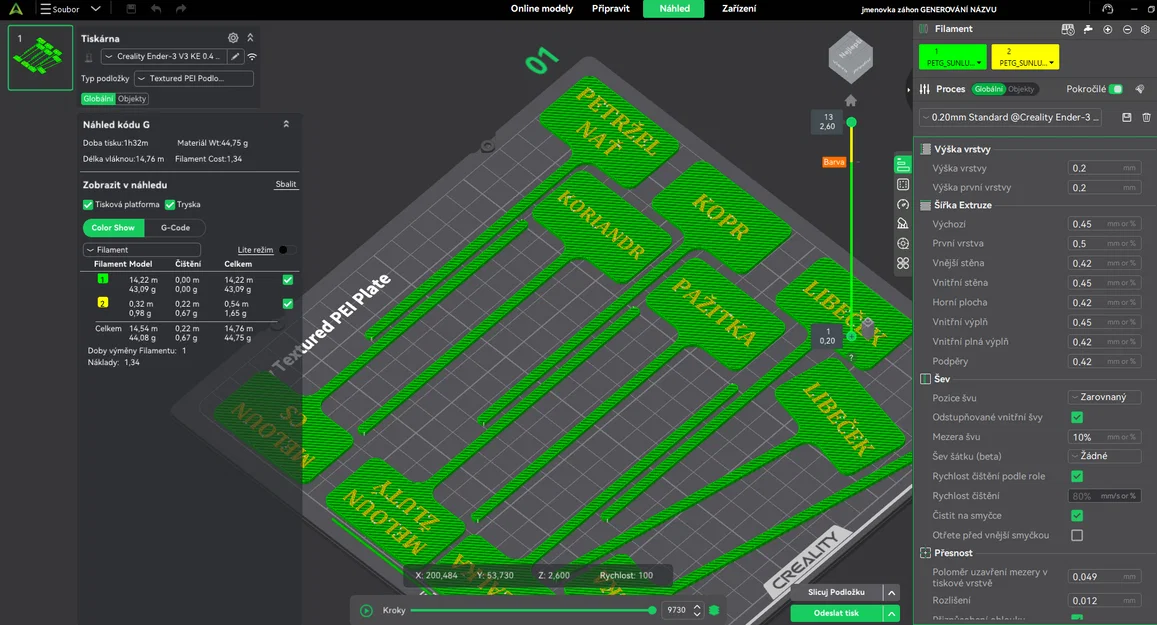Select the line type view icon in vertical toolbar

coord(903,165)
